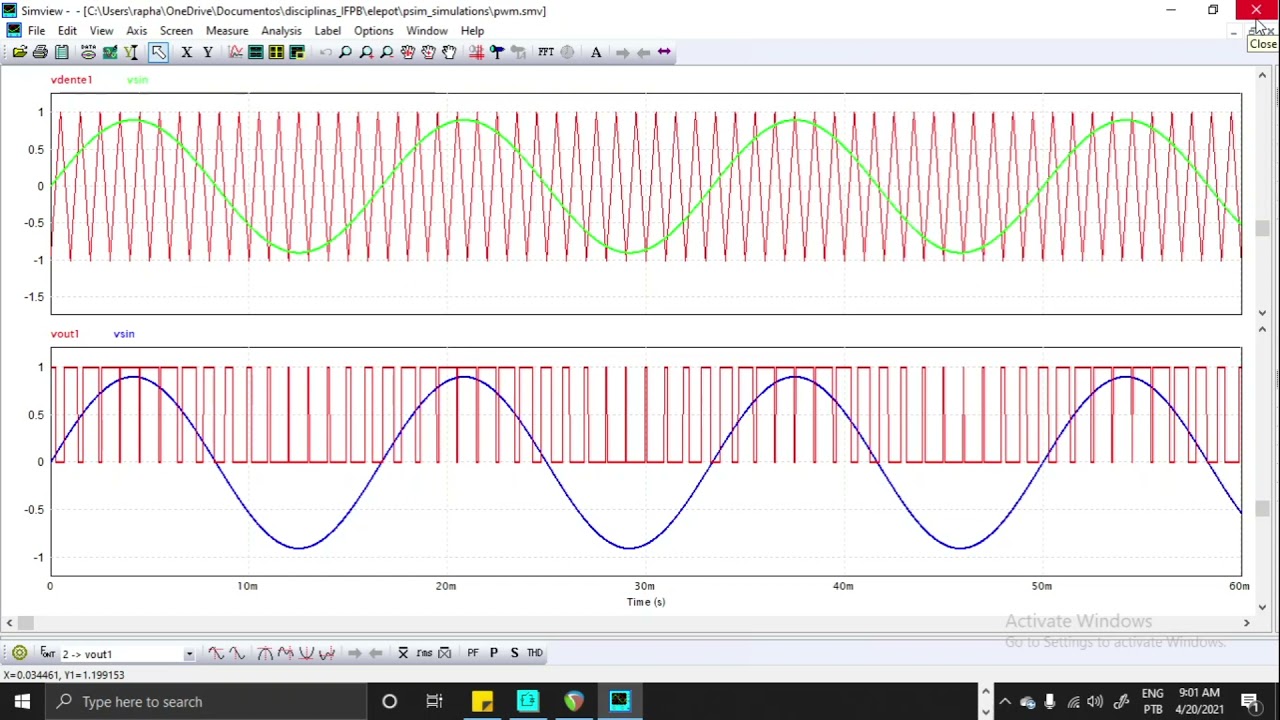The height and width of the screenshot is (720, 1280).
Task: Click the X axis settings button
Action: point(186,52)
